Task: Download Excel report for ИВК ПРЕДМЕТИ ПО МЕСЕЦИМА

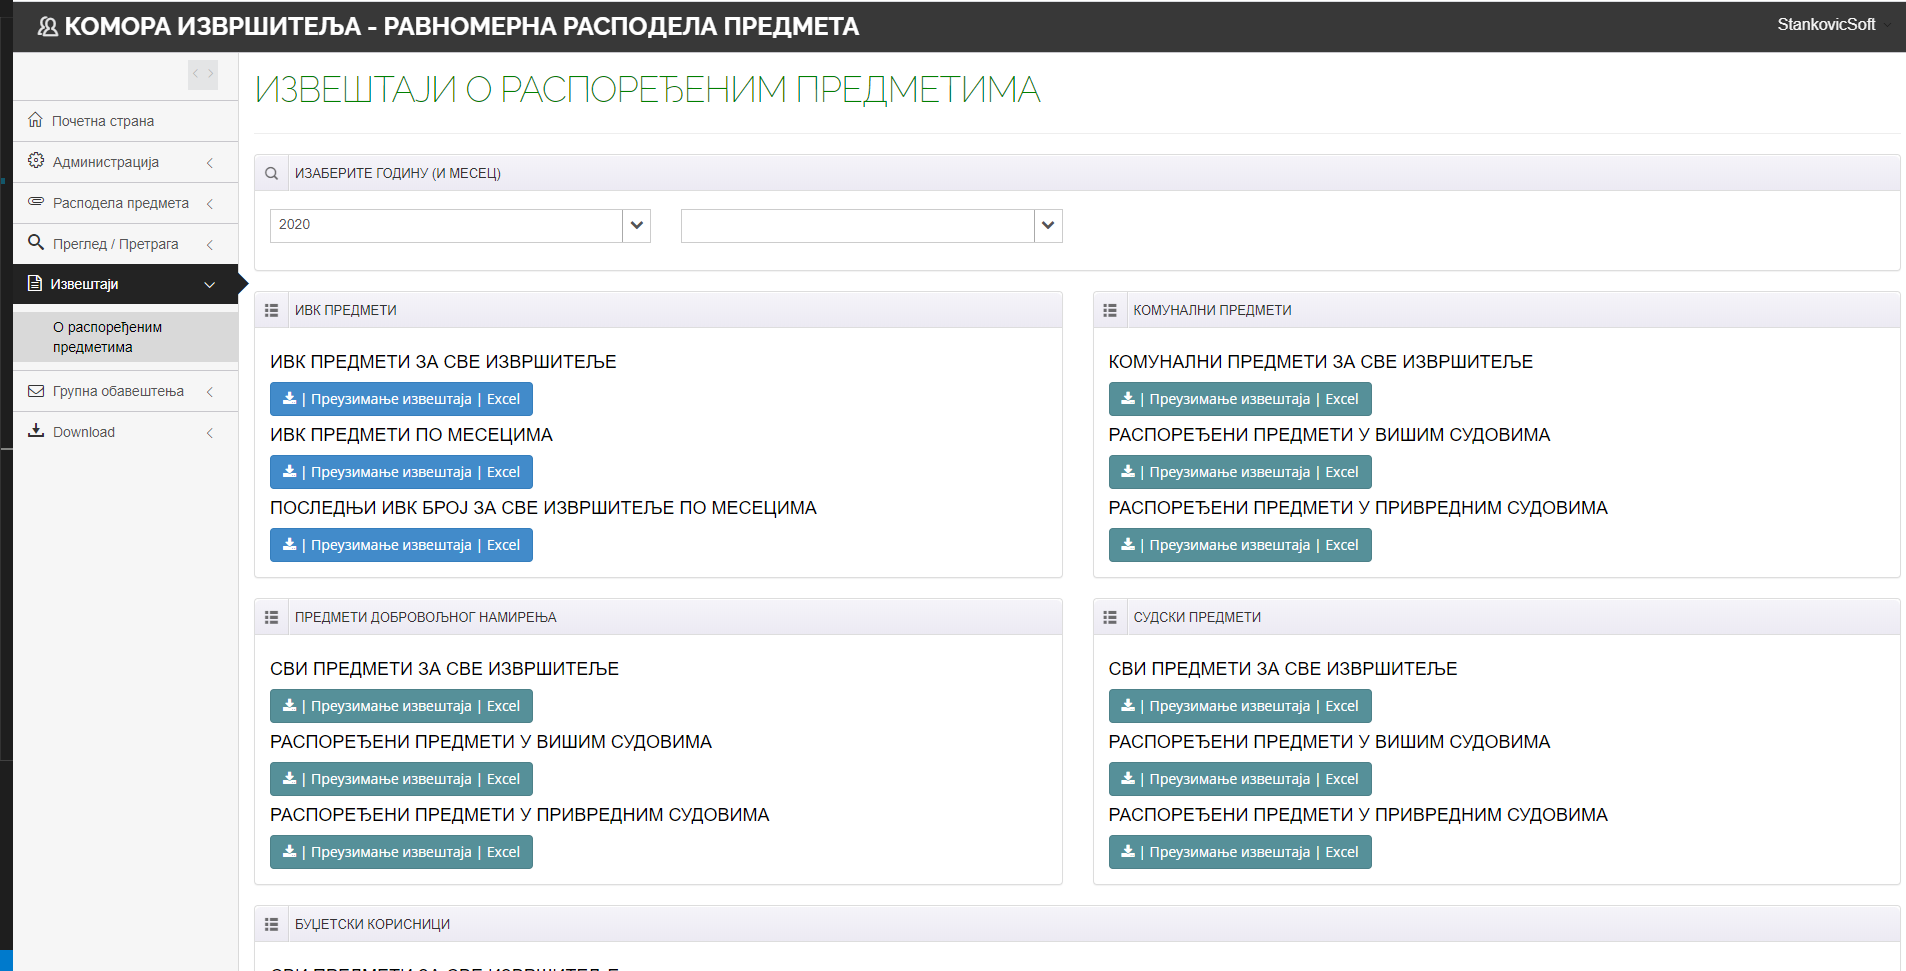Action: pos(401,472)
